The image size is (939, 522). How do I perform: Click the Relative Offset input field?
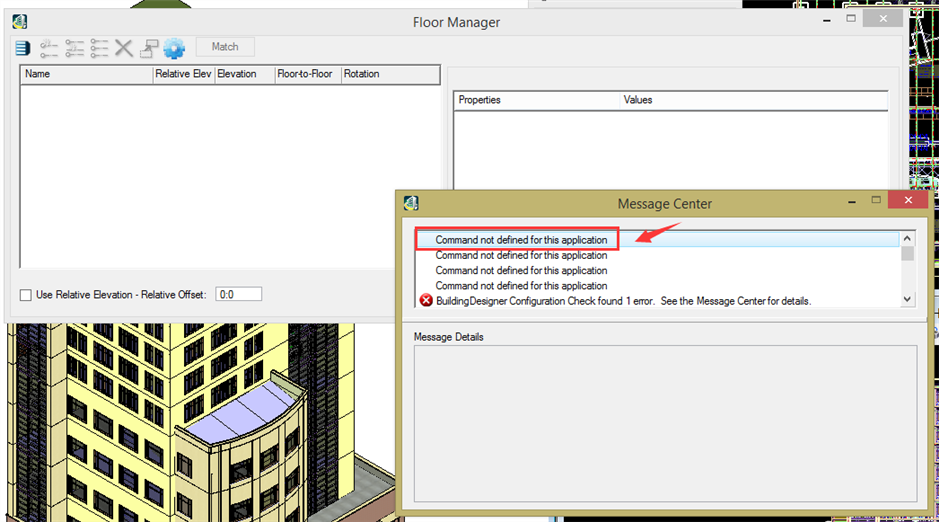[x=238, y=295]
